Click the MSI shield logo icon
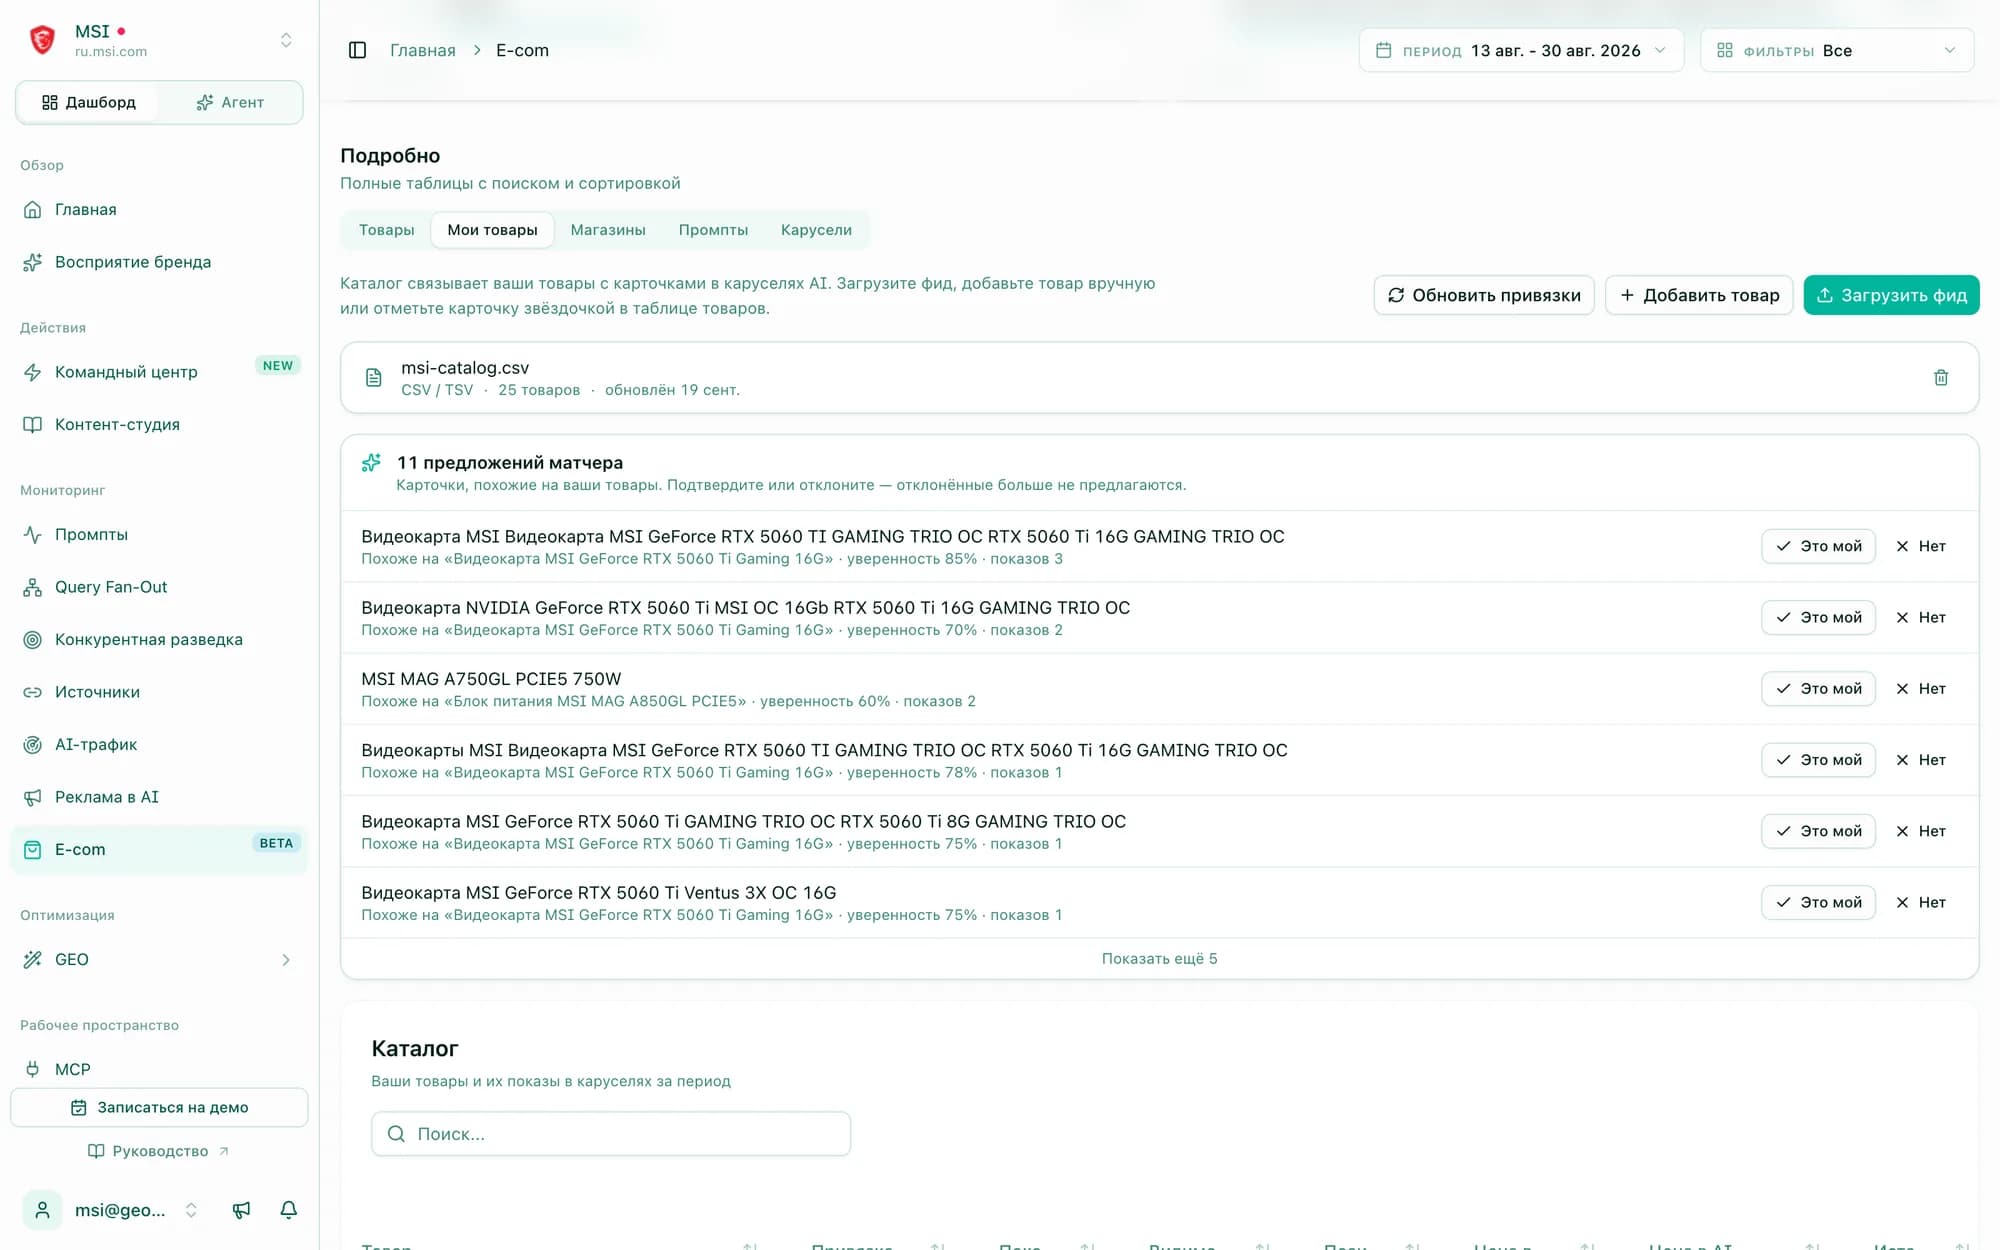The width and height of the screenshot is (2000, 1250). (42, 40)
